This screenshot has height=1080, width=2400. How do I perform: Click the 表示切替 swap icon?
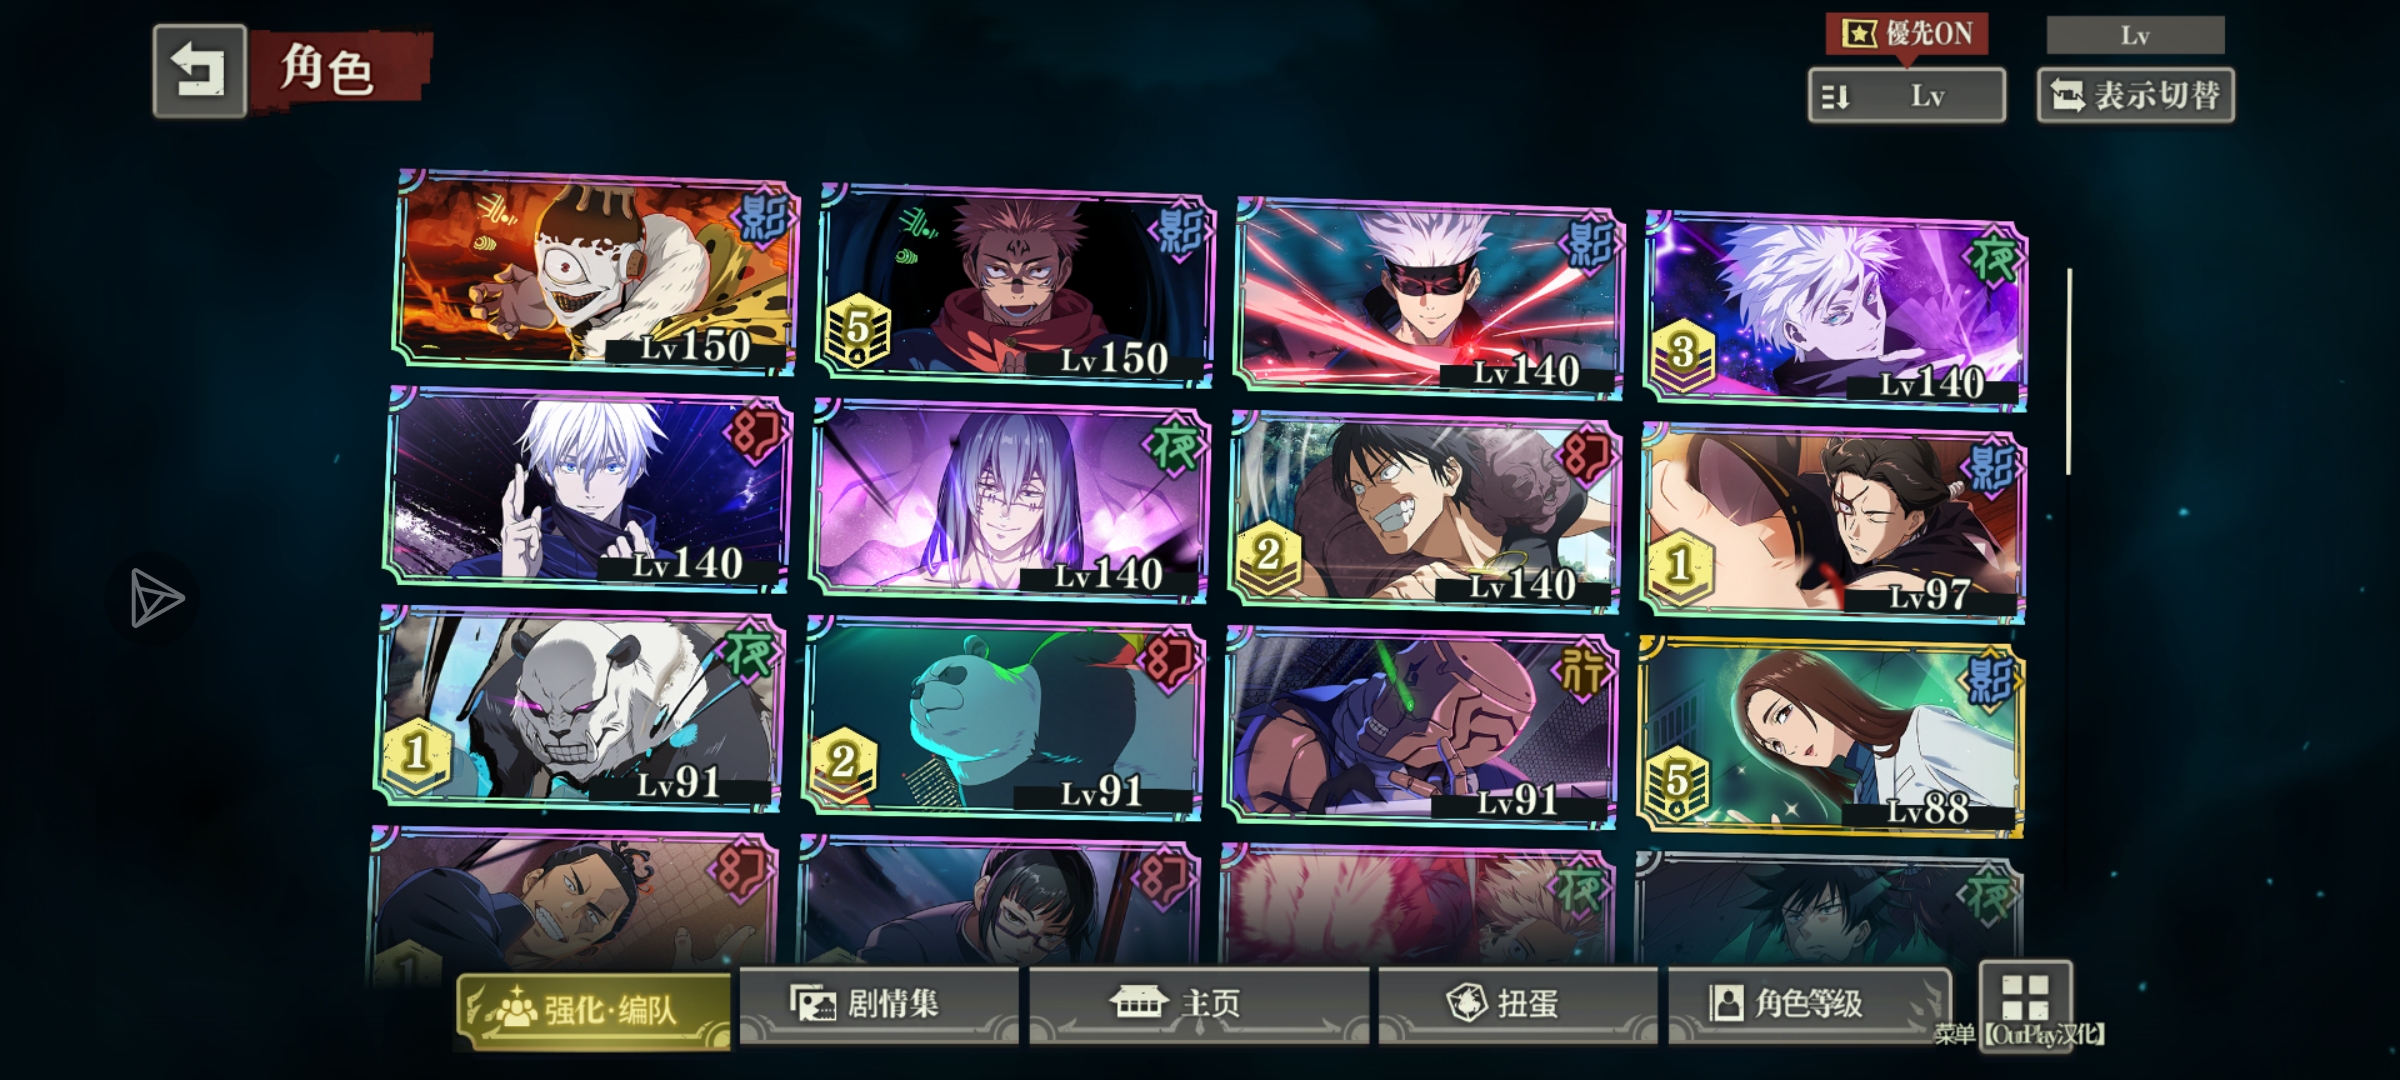point(2067,96)
